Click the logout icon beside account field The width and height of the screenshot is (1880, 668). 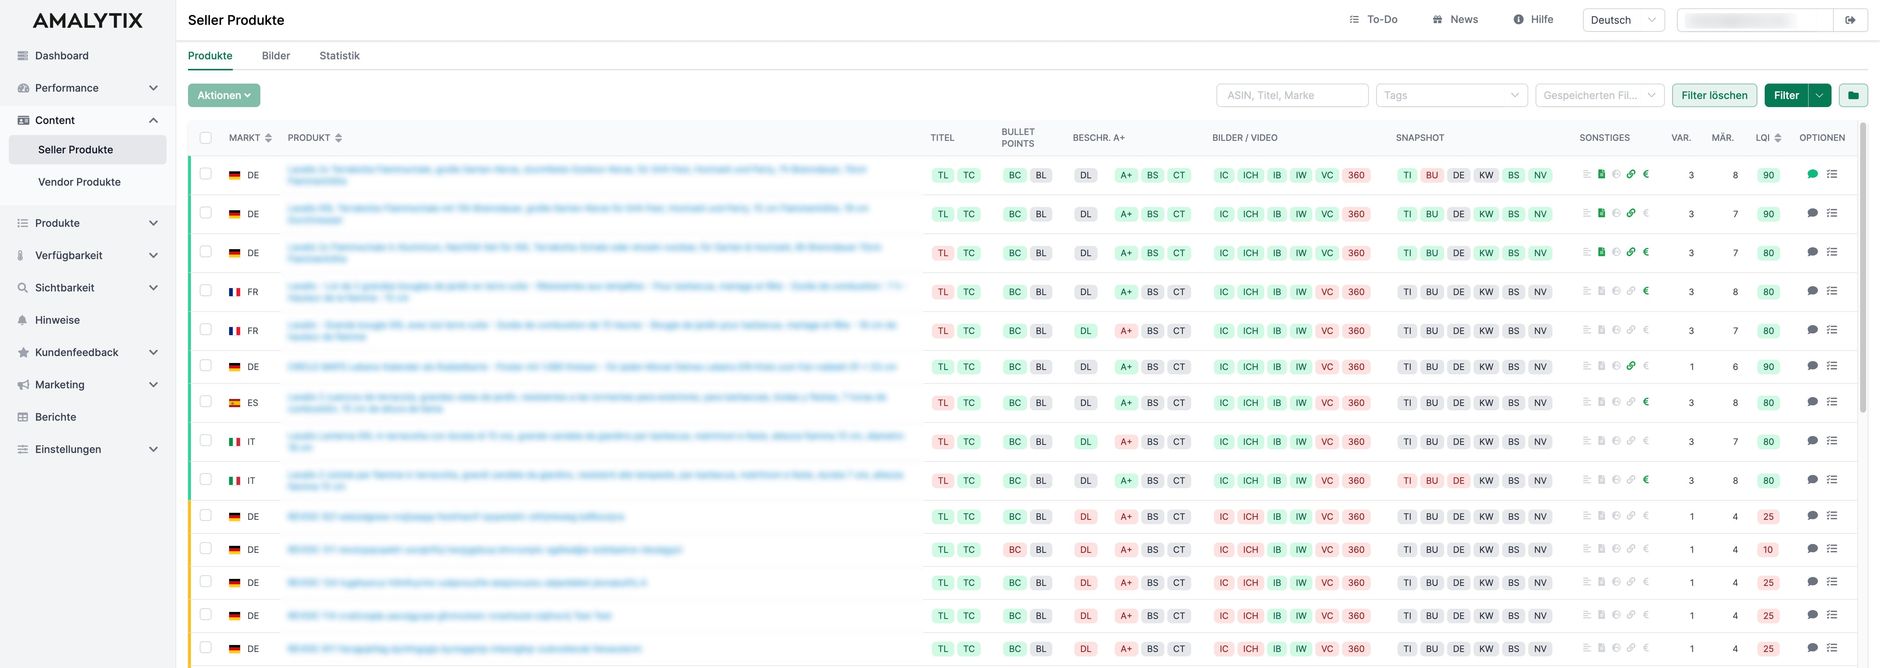(1850, 20)
